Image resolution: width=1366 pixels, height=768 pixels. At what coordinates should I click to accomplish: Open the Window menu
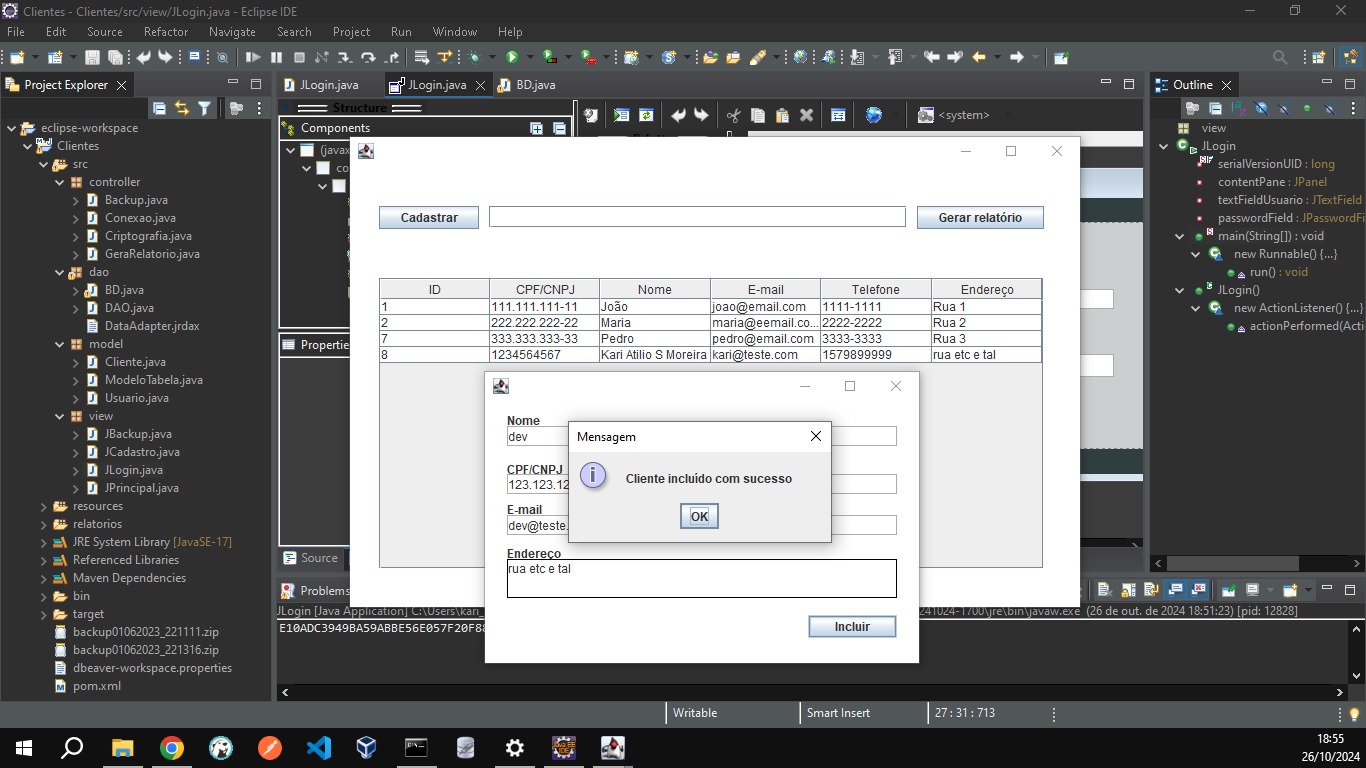pyautogui.click(x=455, y=32)
